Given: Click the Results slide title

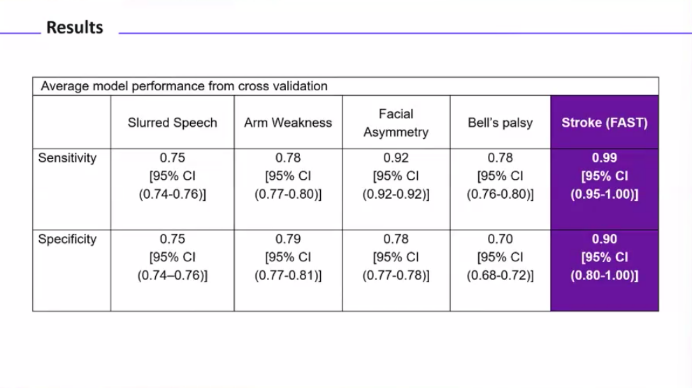Looking at the screenshot, I should [75, 27].
